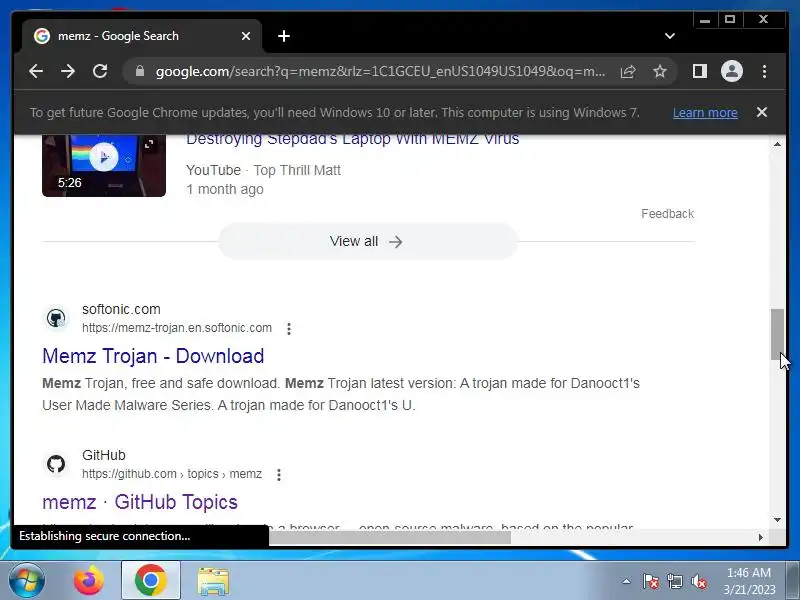Click the GitHub favicon icon
Viewport: 800px width, 600px height.
[x=56, y=464]
